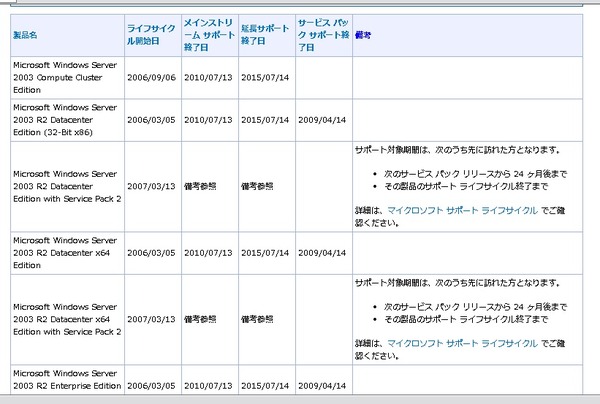Click 2010/07/13 in R2 Enterprise Edition row
Screen dimensions: 600x404
pos(208,386)
